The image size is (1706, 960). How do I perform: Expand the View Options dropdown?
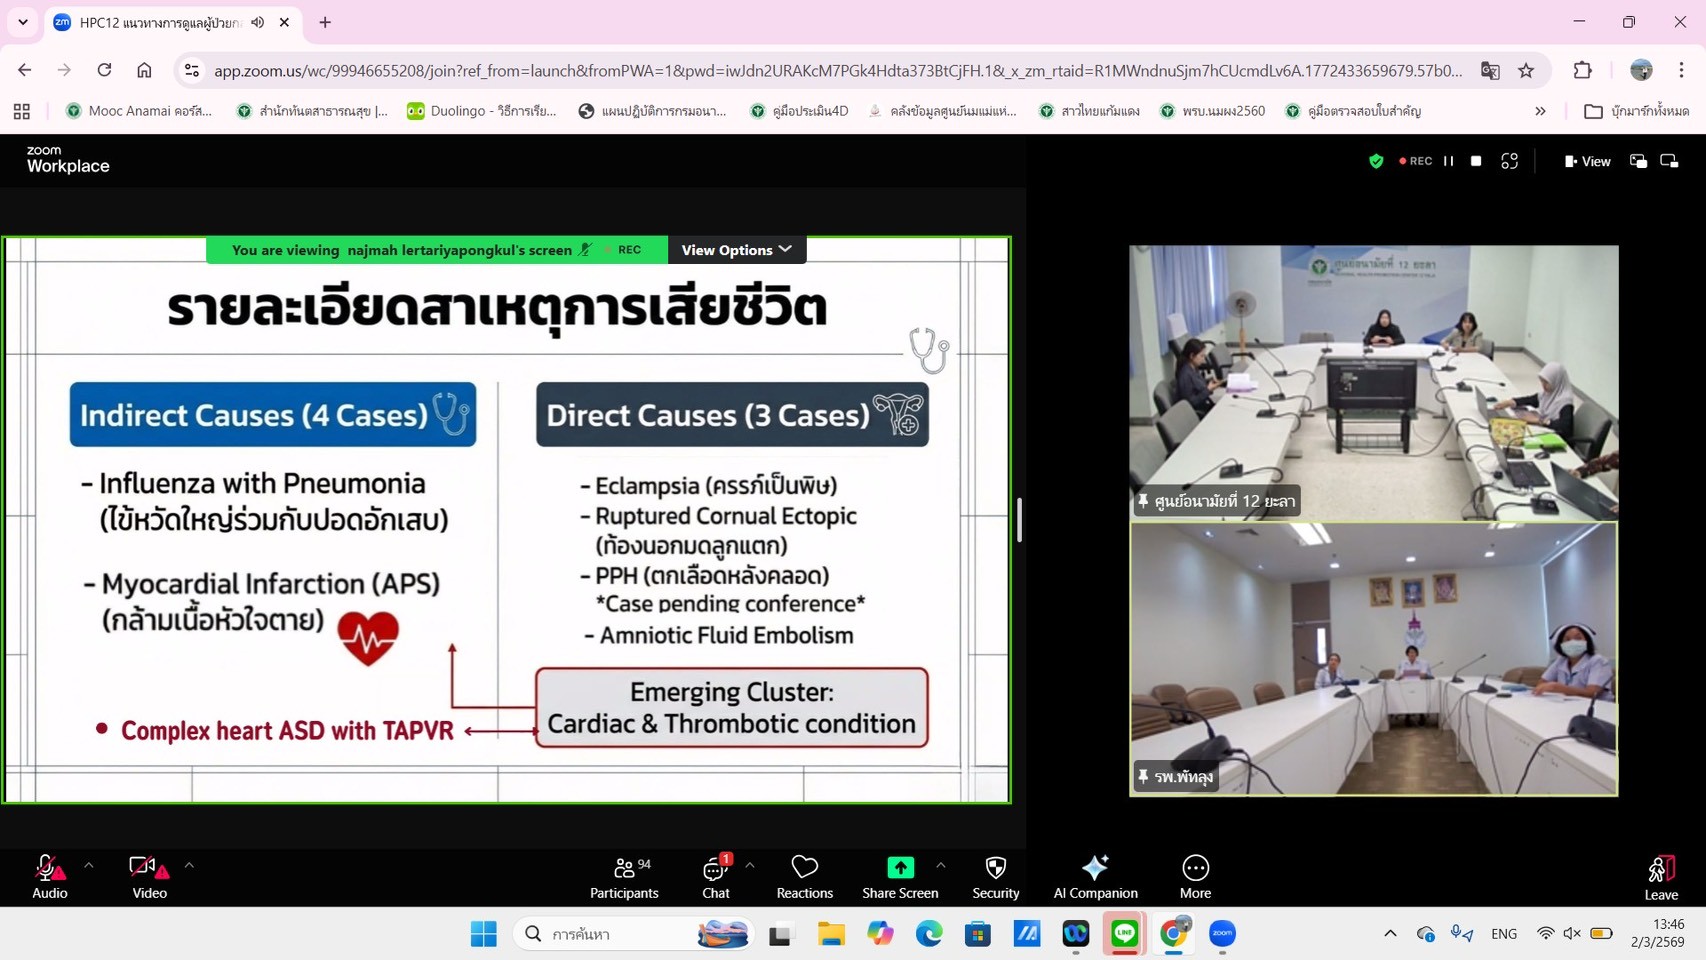736,250
